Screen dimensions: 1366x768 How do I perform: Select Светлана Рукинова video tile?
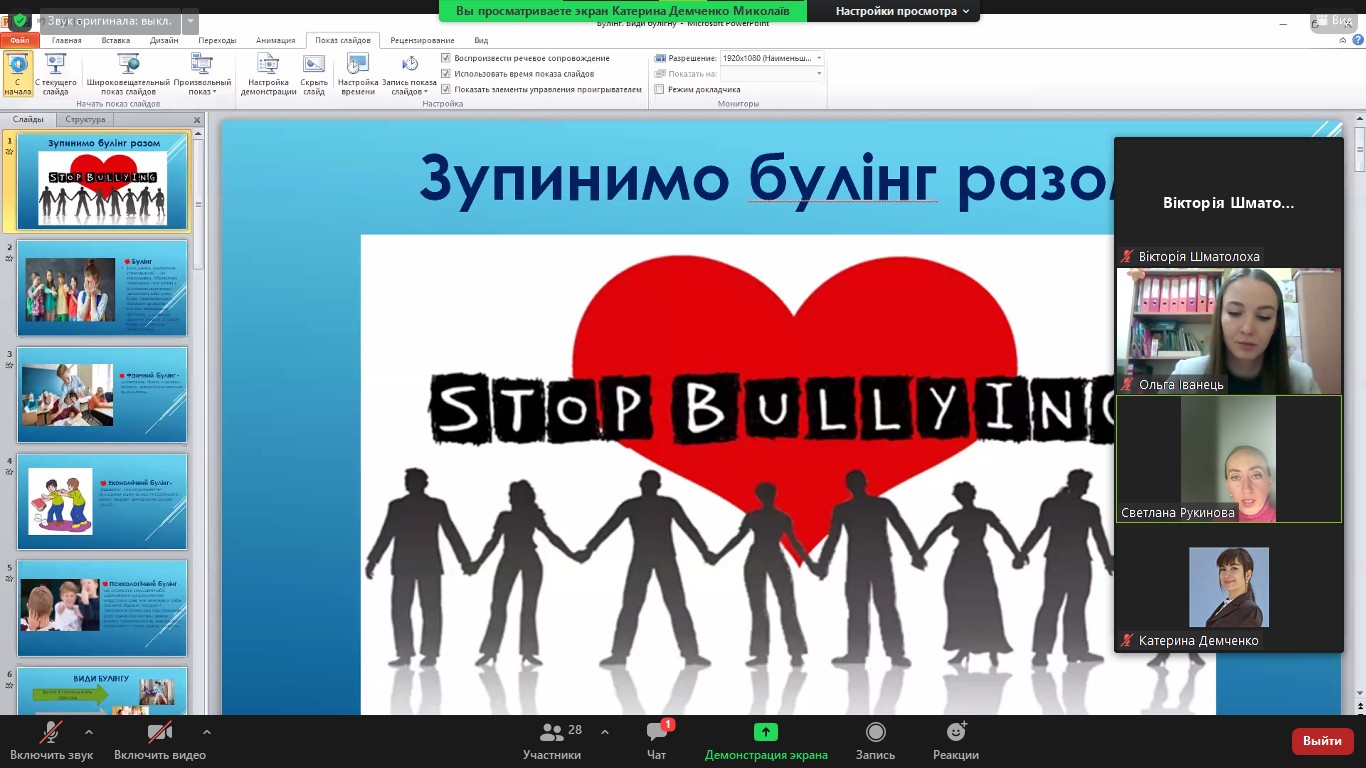(1229, 459)
